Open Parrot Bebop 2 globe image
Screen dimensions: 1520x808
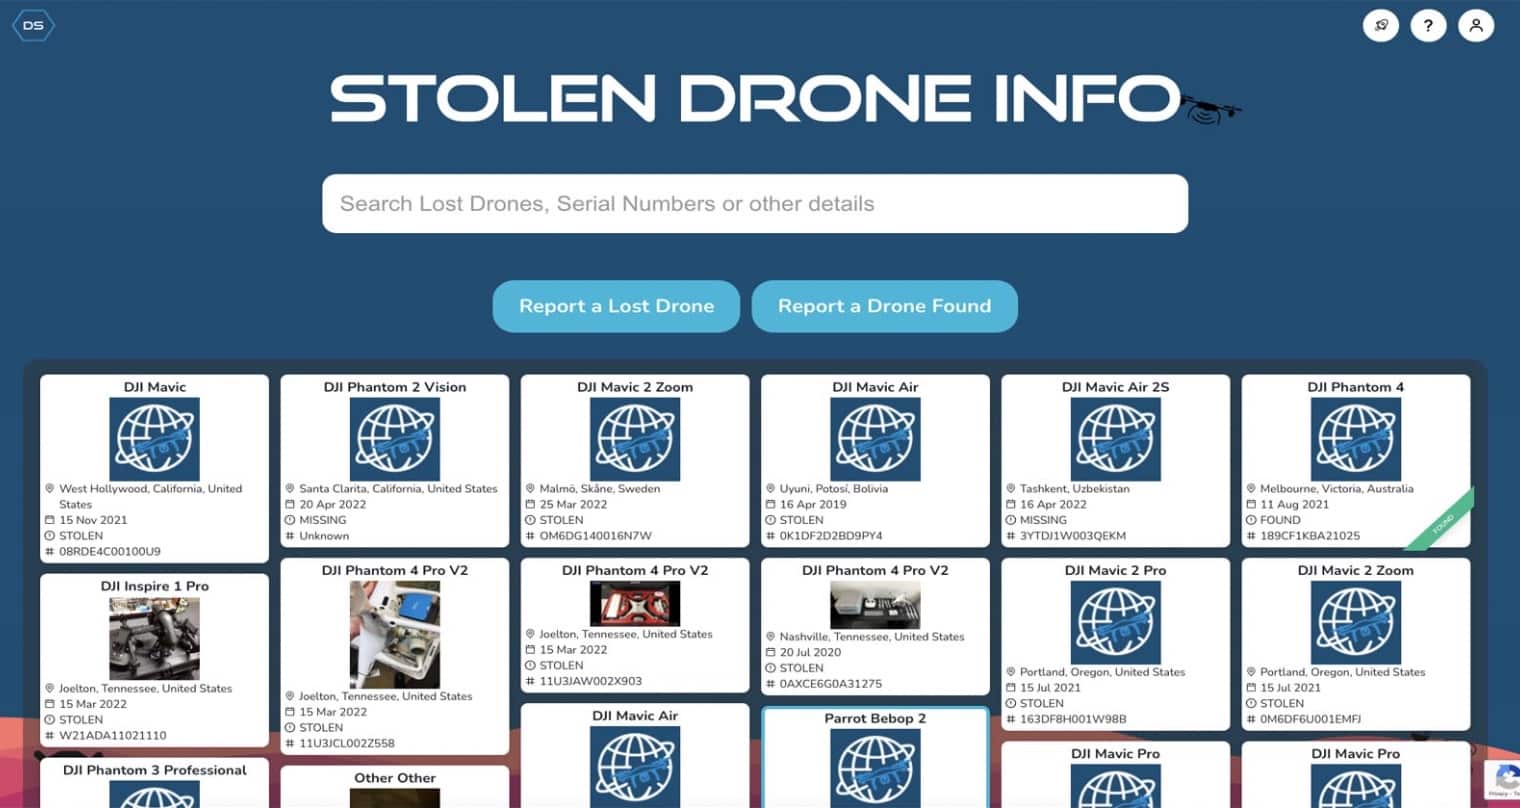[x=875, y=769]
